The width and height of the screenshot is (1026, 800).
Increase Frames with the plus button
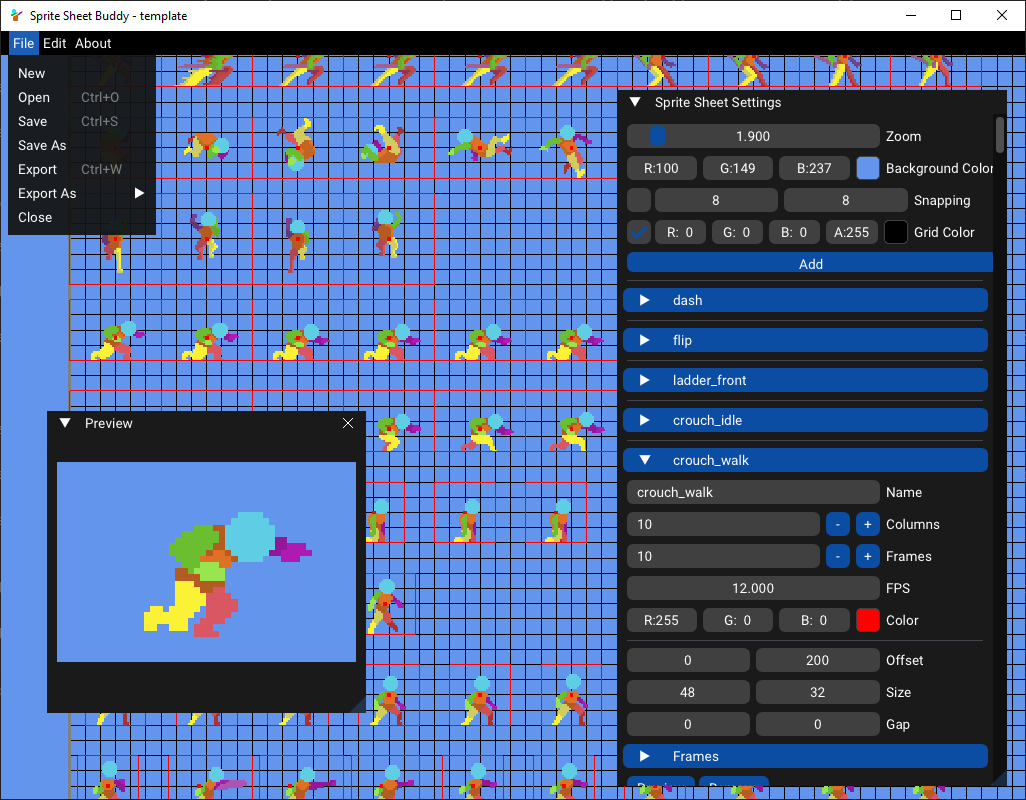(868, 556)
